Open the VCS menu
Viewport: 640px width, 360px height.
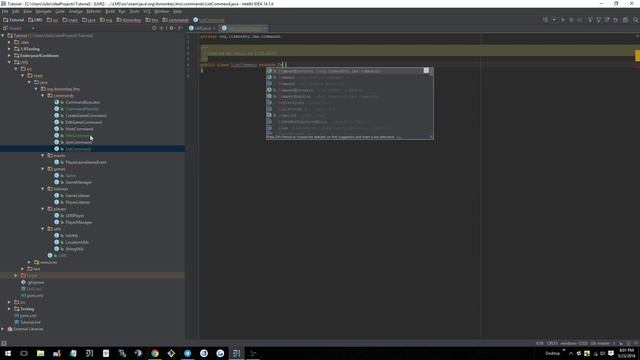pos(147,11)
